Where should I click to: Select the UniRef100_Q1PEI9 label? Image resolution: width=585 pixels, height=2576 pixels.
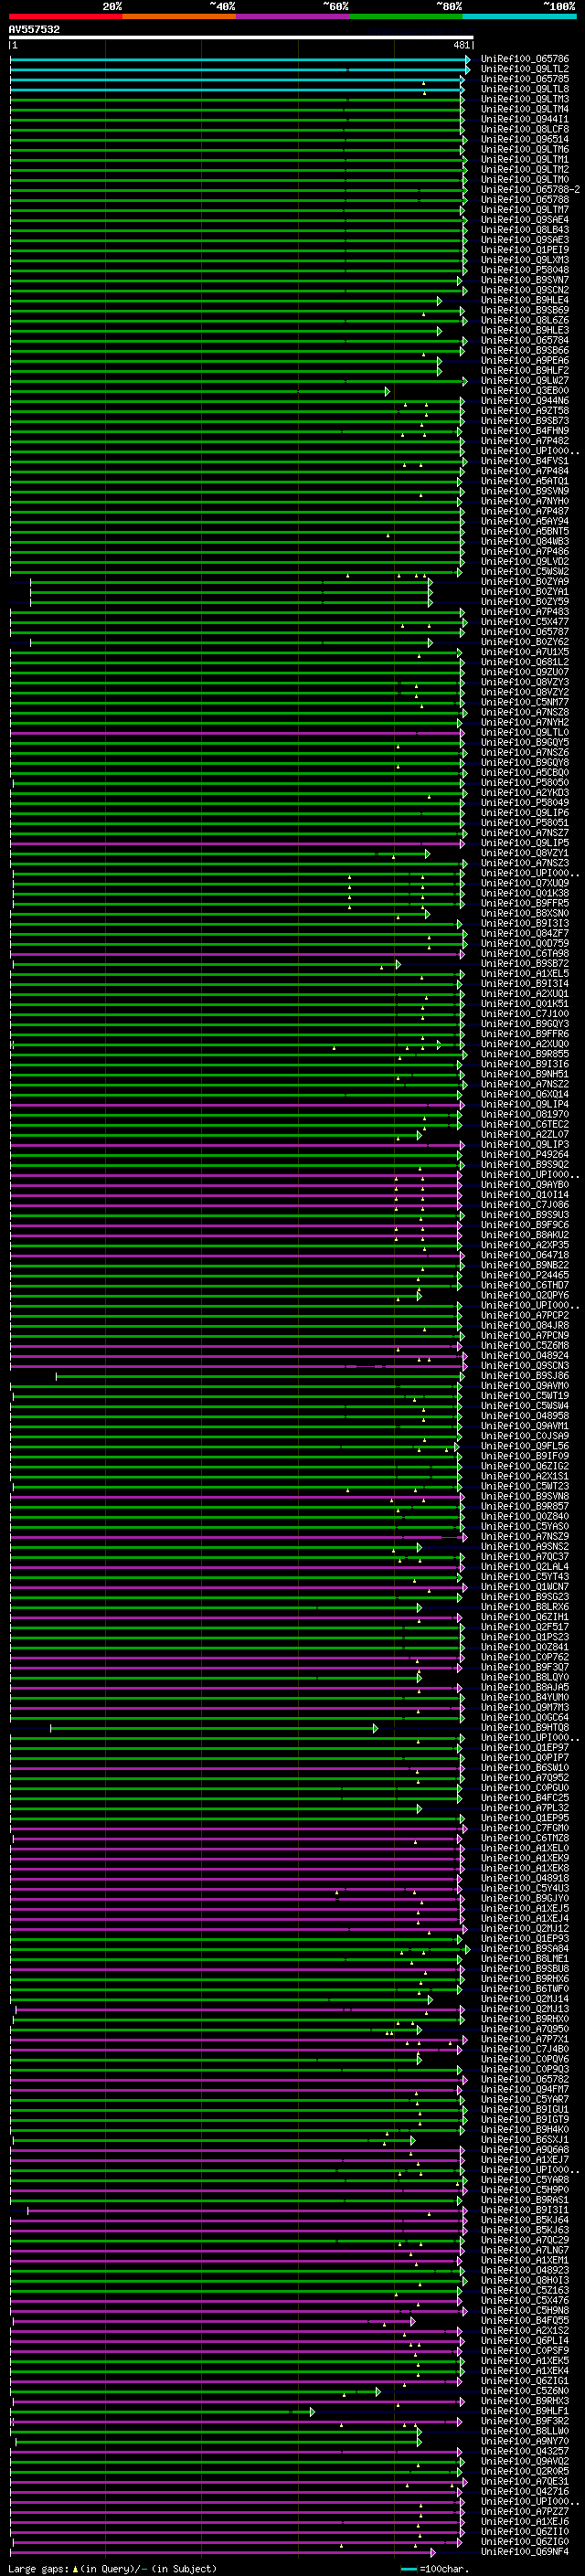pyautogui.click(x=525, y=250)
